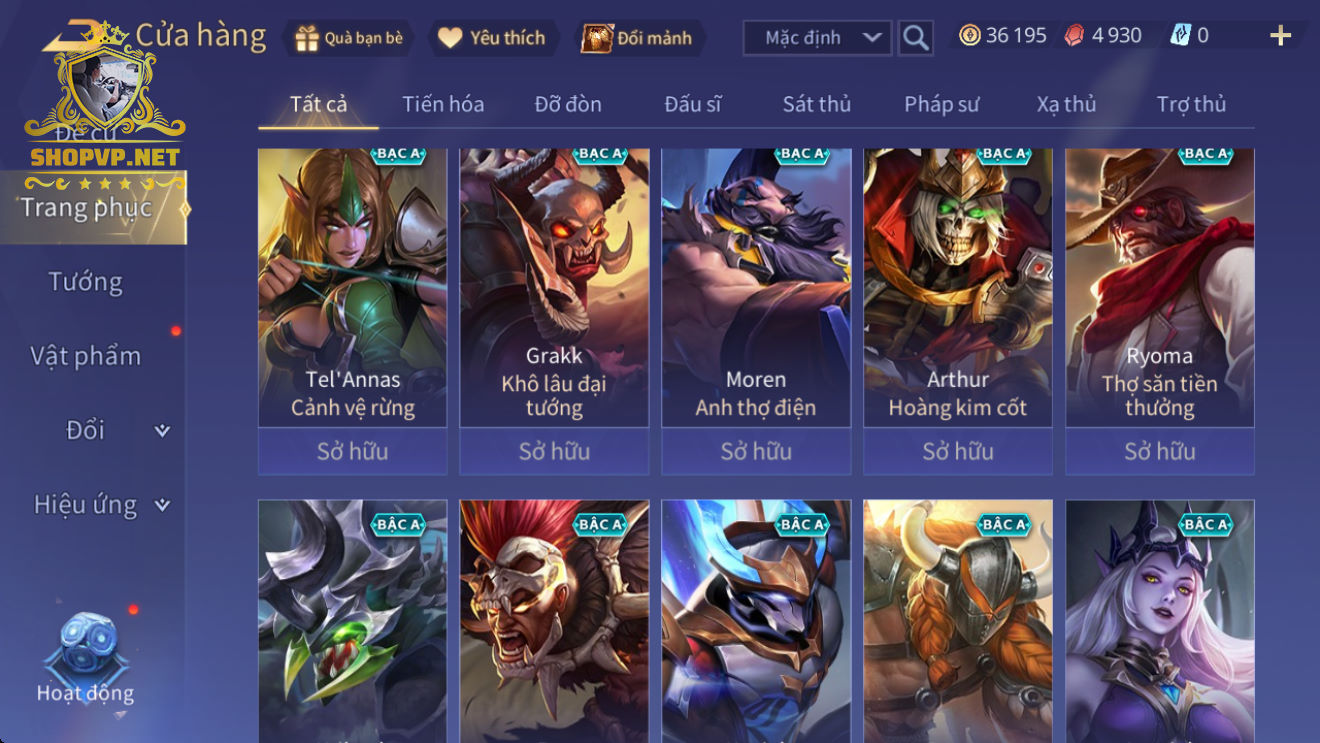
Task: Switch to the Tiến hóa tab
Action: point(443,104)
